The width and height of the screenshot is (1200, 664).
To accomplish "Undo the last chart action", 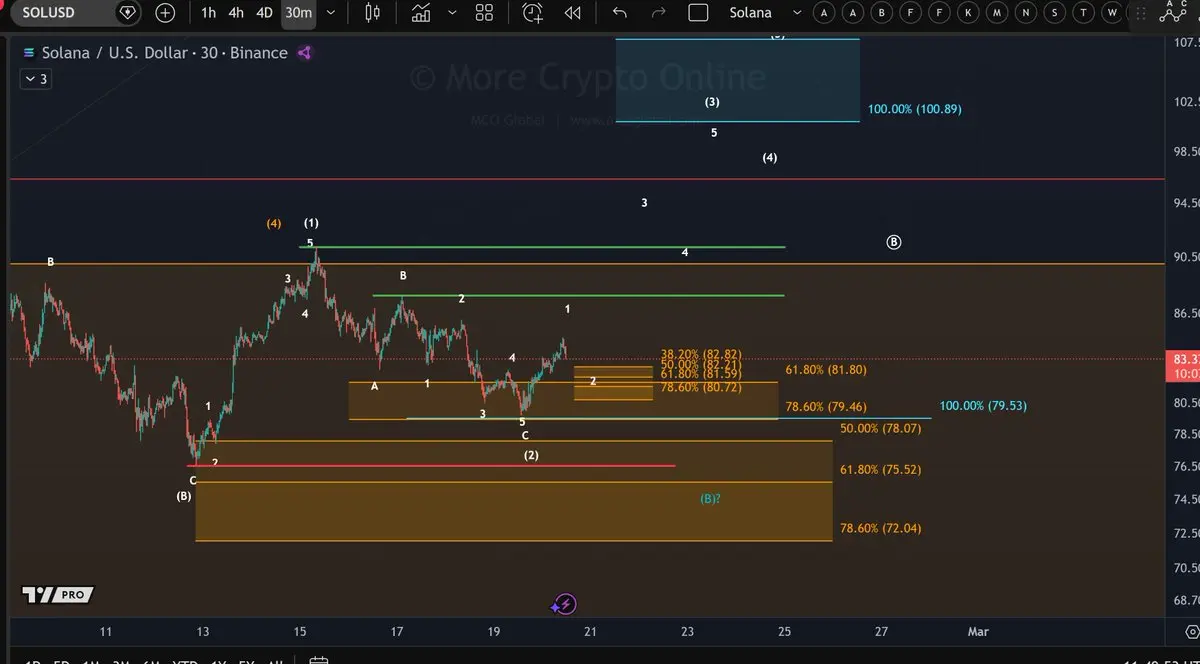I will (620, 13).
